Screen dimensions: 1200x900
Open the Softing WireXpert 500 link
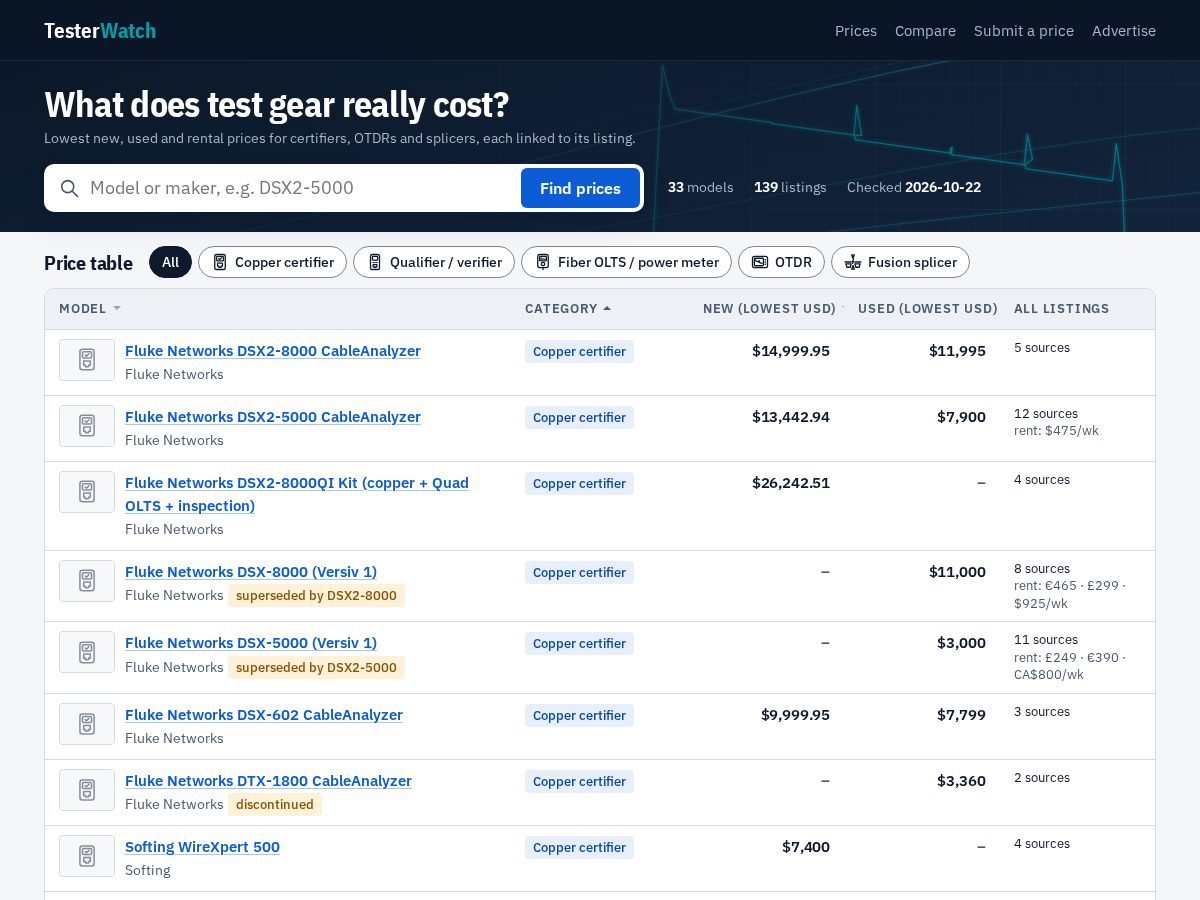coord(202,847)
